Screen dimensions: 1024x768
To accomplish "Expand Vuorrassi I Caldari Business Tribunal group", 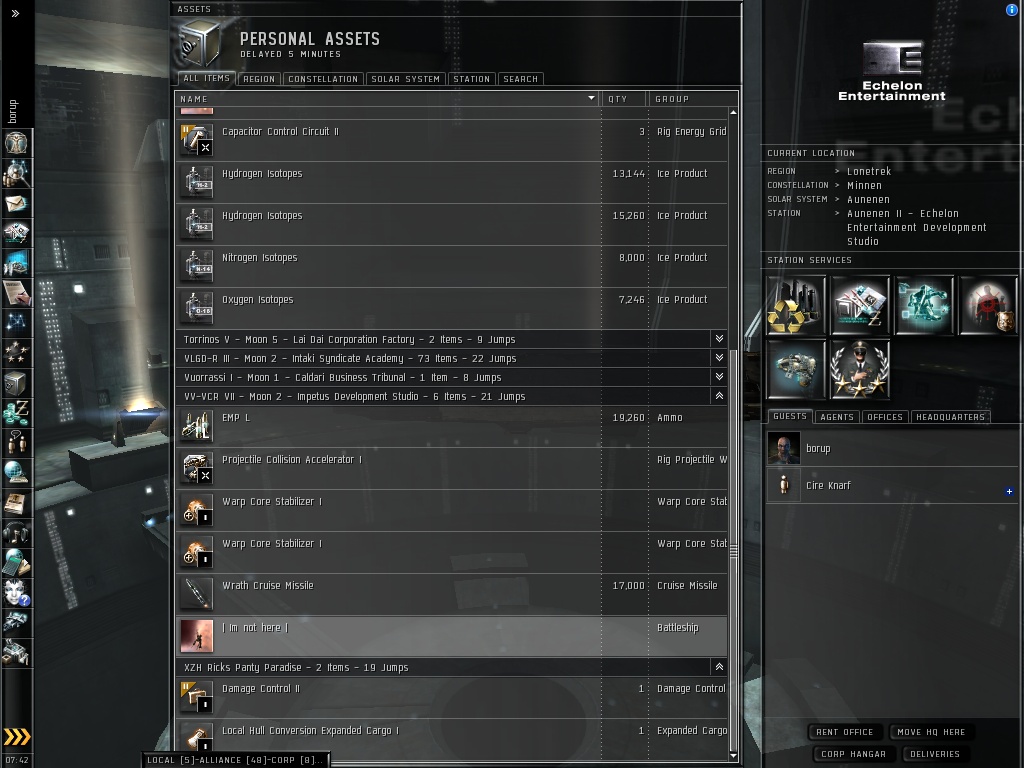I will 719,377.
